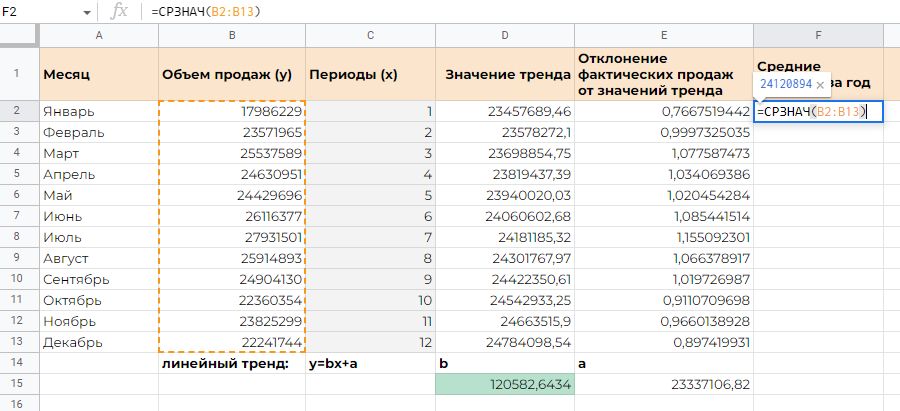Select column F header

tap(818, 36)
